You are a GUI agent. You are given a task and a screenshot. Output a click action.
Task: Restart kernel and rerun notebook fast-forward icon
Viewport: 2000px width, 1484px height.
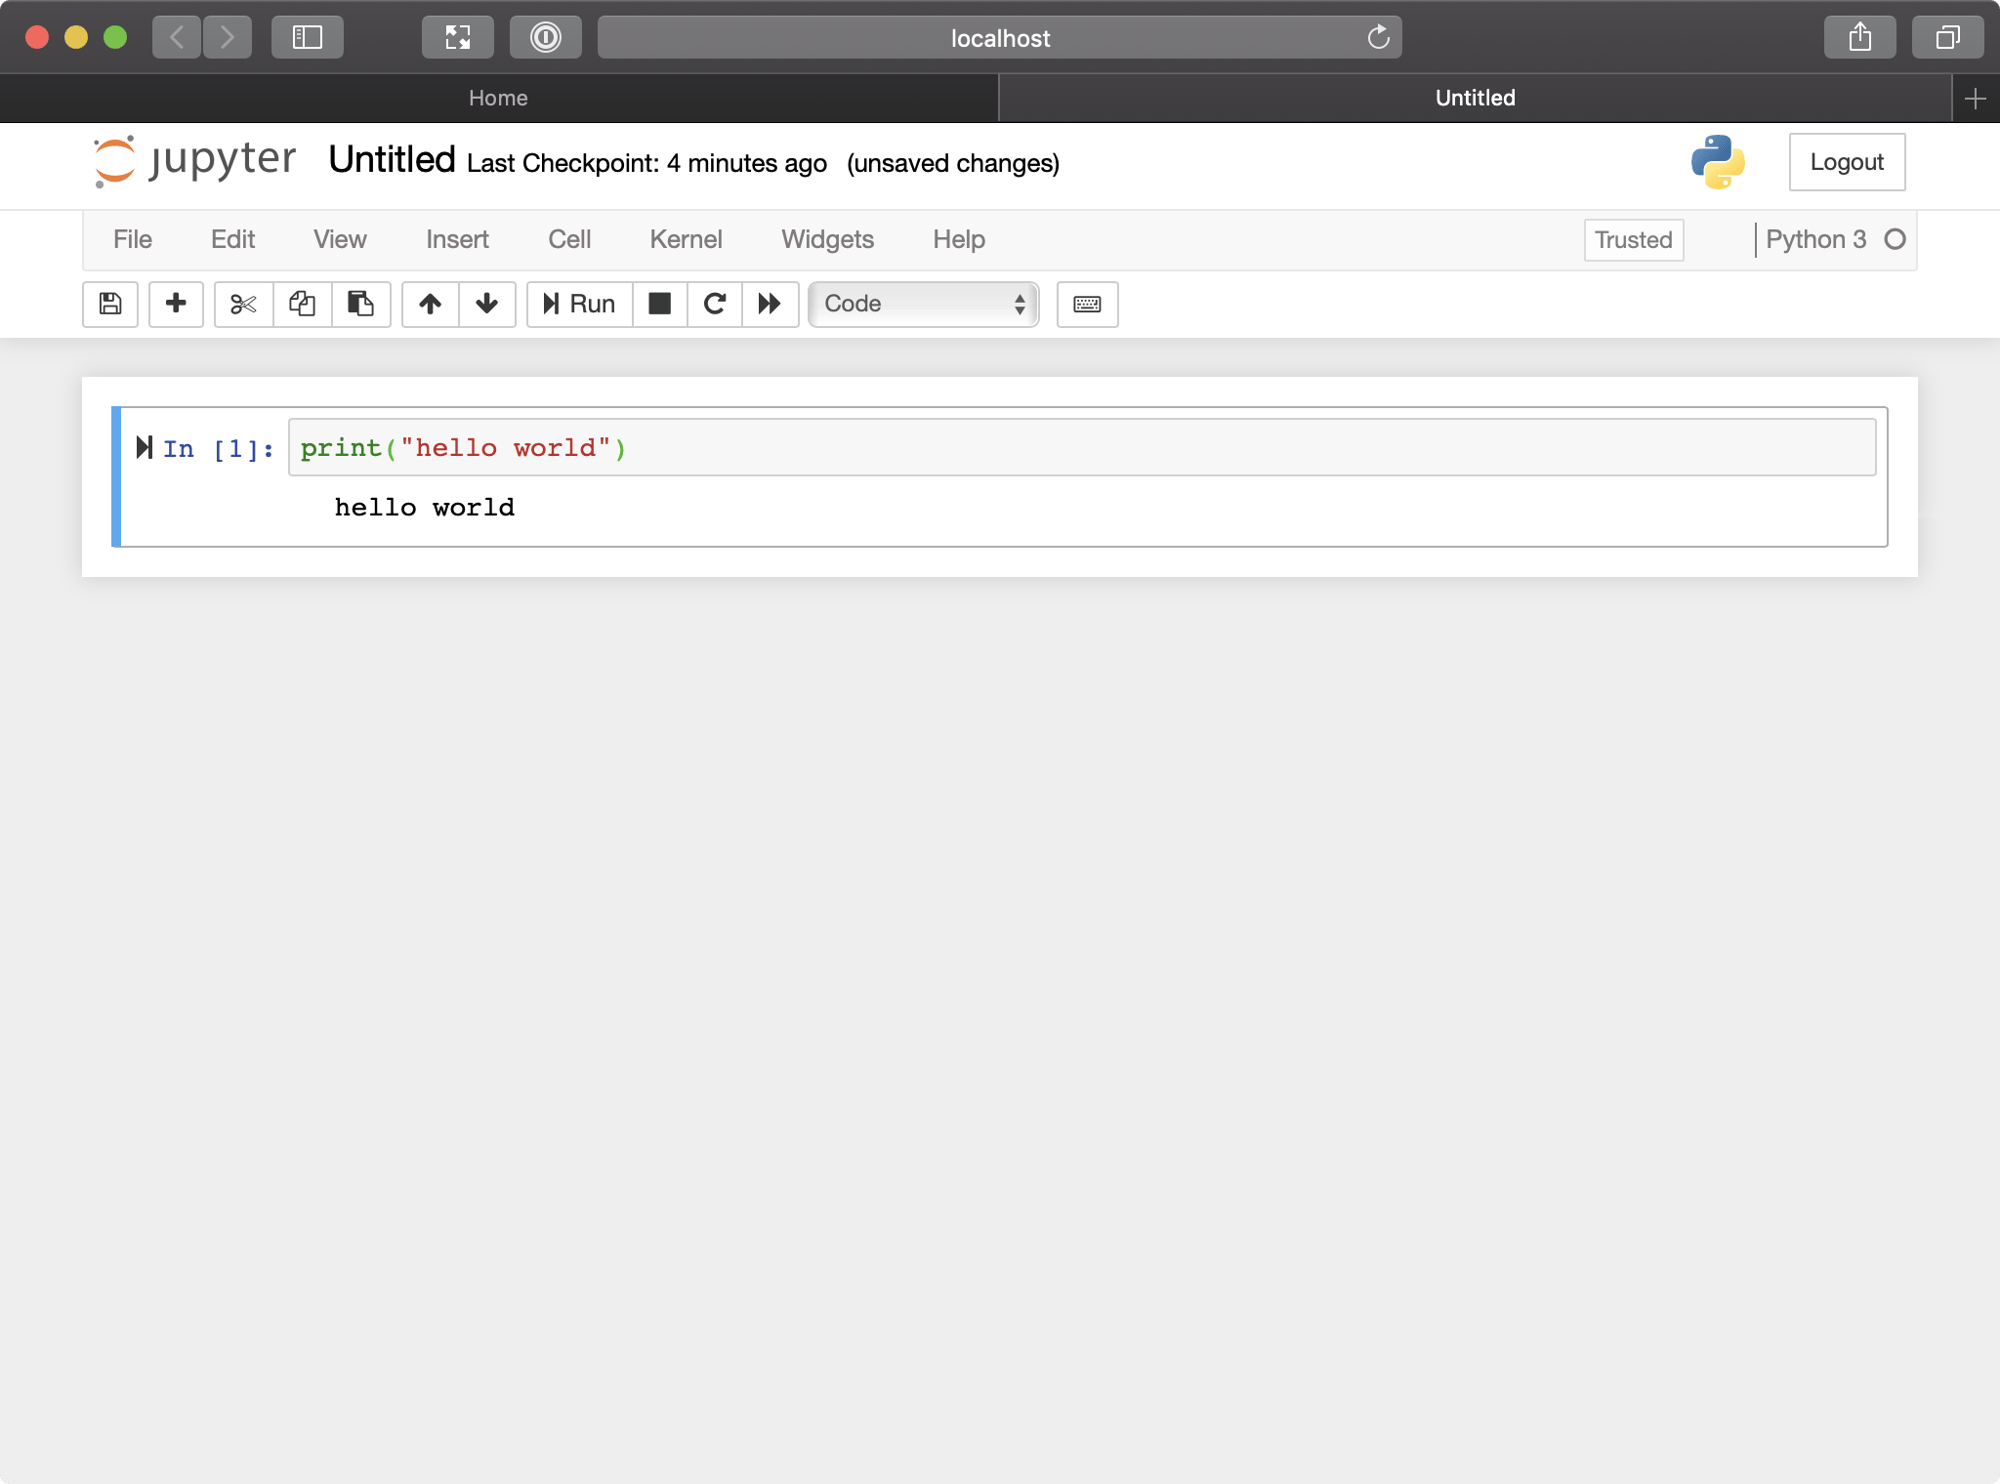pos(769,304)
